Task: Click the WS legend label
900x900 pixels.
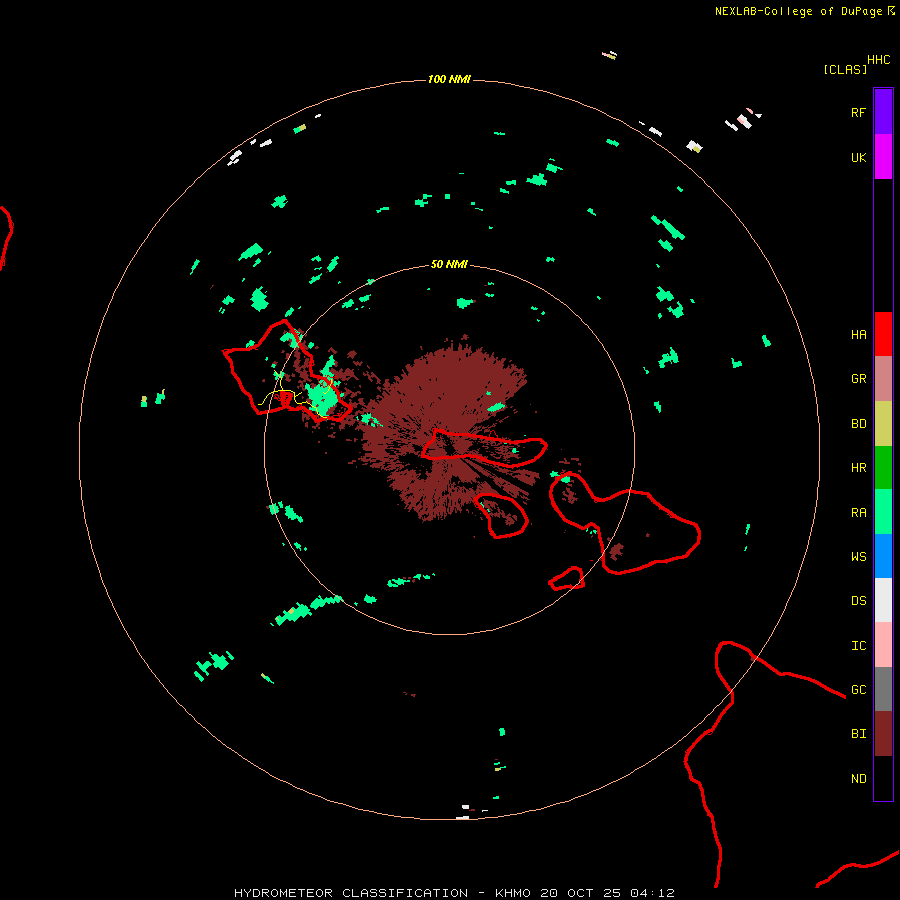Action: [x=858, y=557]
